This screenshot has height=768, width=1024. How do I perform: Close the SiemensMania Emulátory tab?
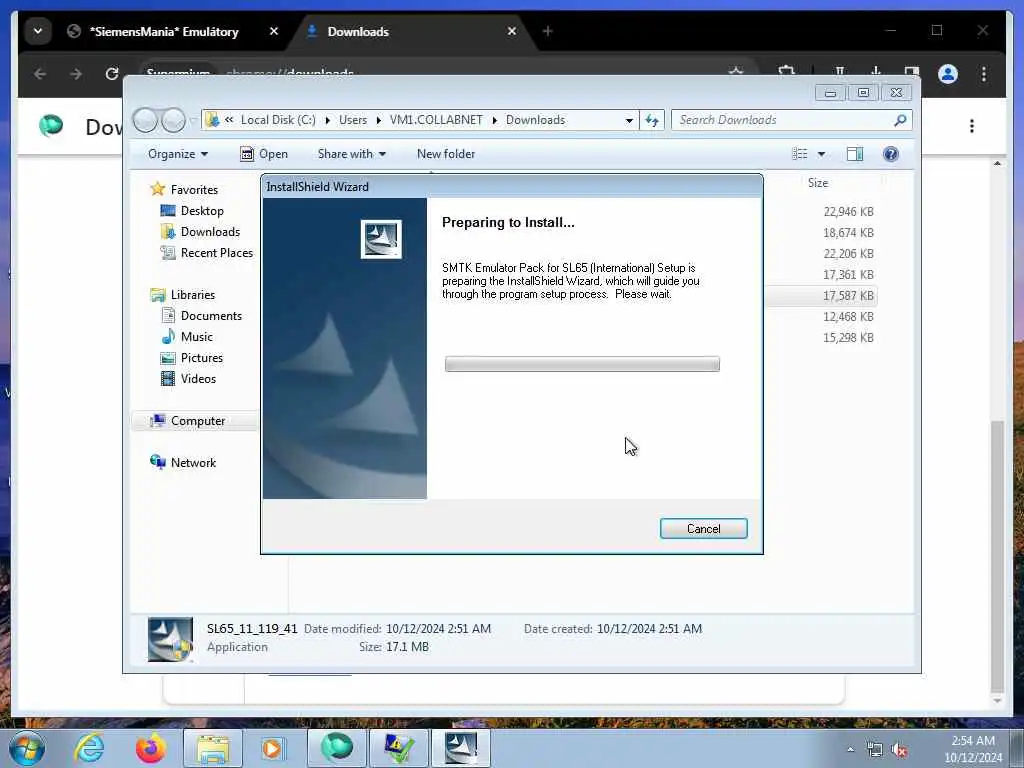click(274, 31)
